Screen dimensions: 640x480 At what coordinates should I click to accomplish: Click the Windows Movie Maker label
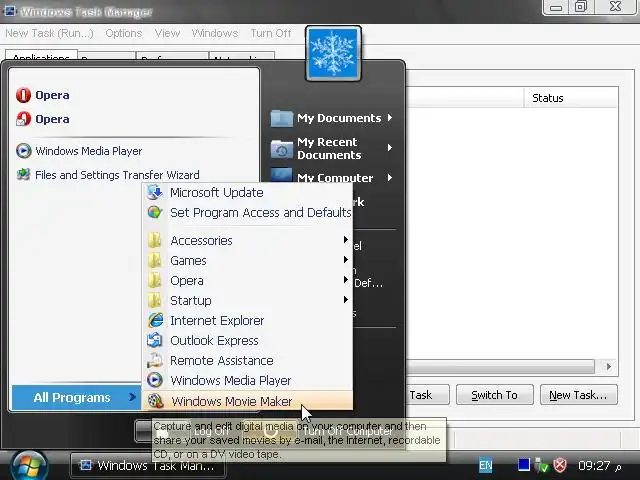click(231, 401)
